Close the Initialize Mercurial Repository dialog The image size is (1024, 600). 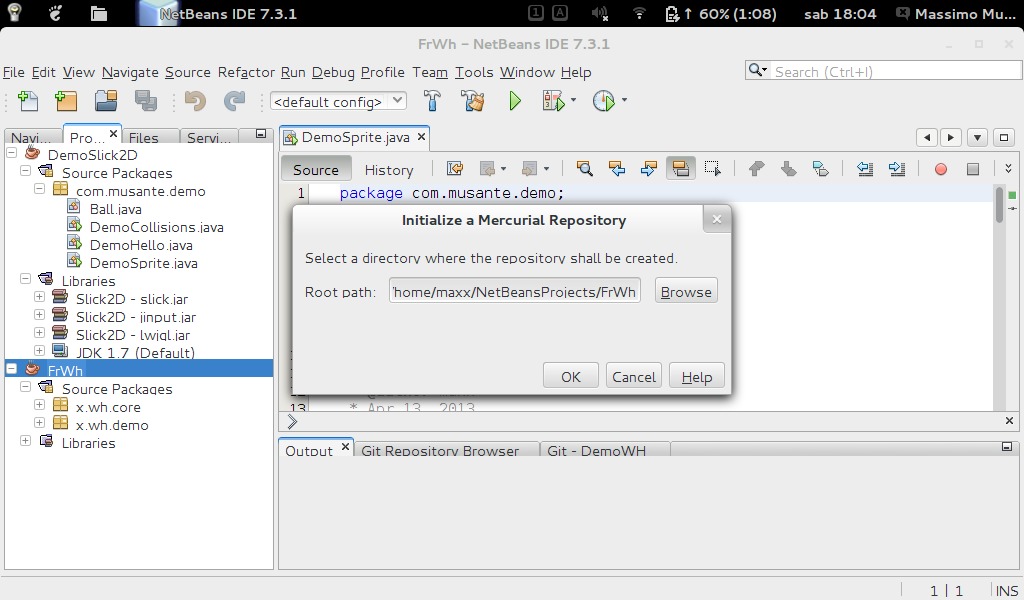pyautogui.click(x=716, y=219)
